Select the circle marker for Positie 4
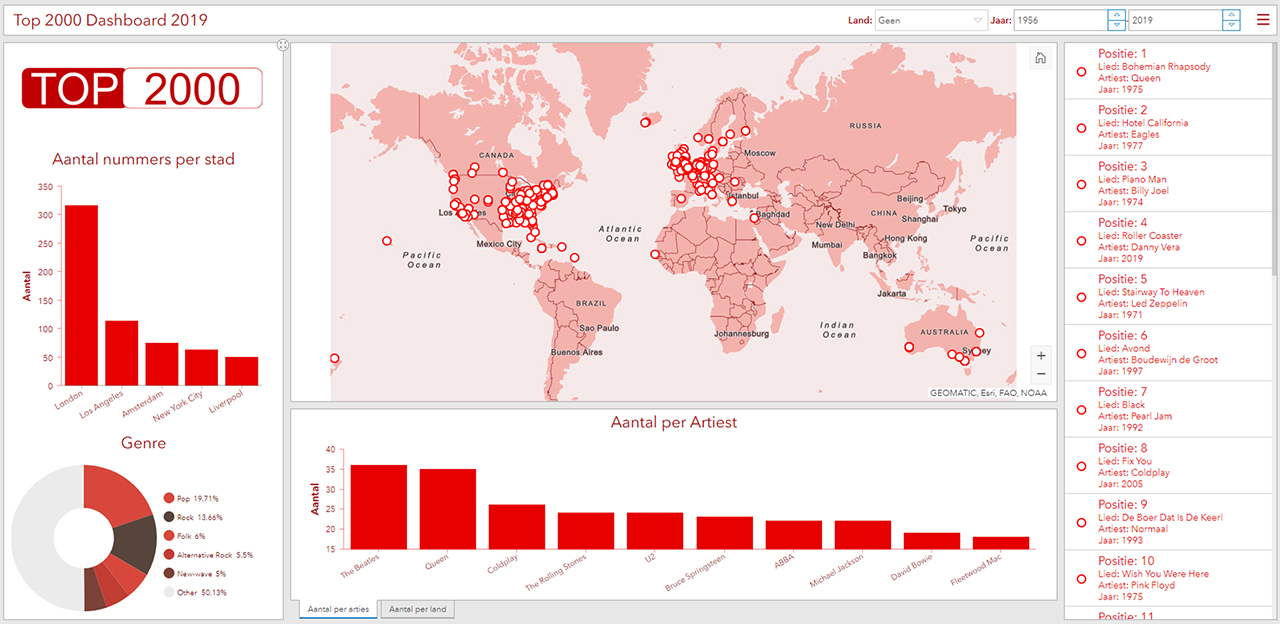 [1081, 241]
